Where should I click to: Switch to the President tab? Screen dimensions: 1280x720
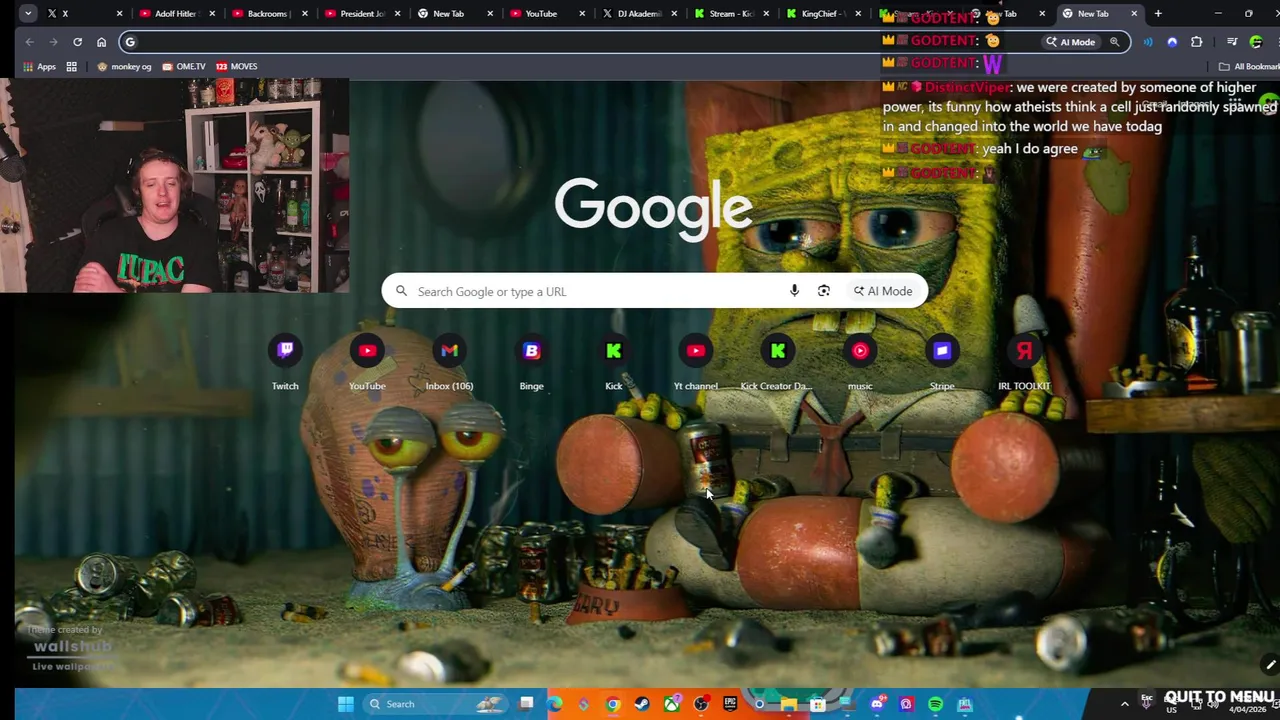362,13
